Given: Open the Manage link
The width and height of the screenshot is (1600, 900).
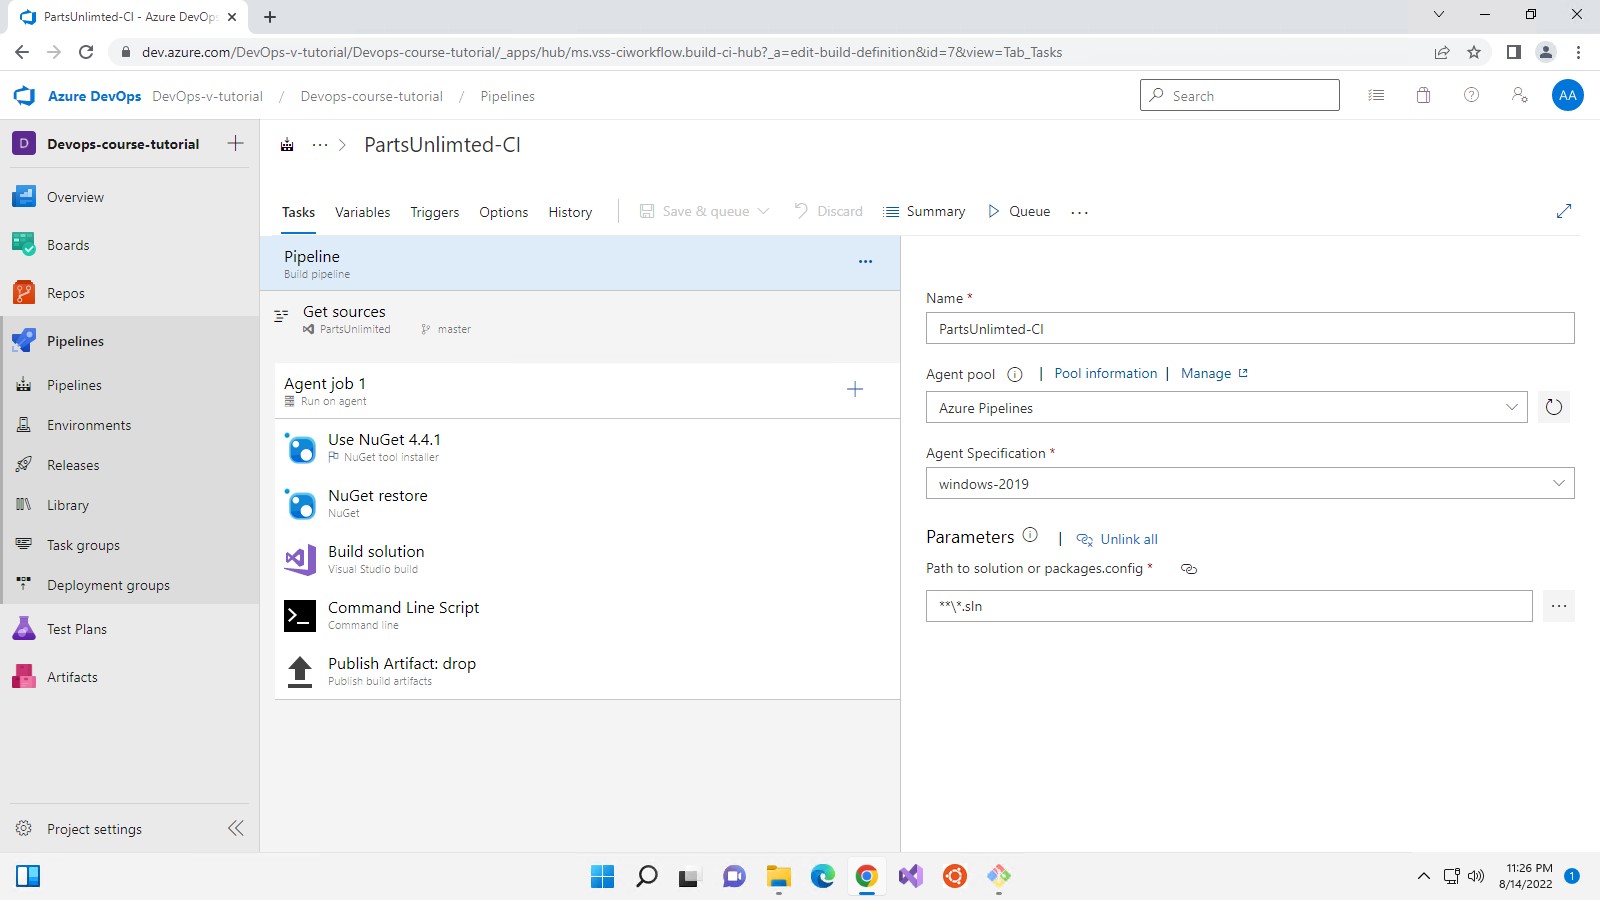Looking at the screenshot, I should coord(1214,373).
